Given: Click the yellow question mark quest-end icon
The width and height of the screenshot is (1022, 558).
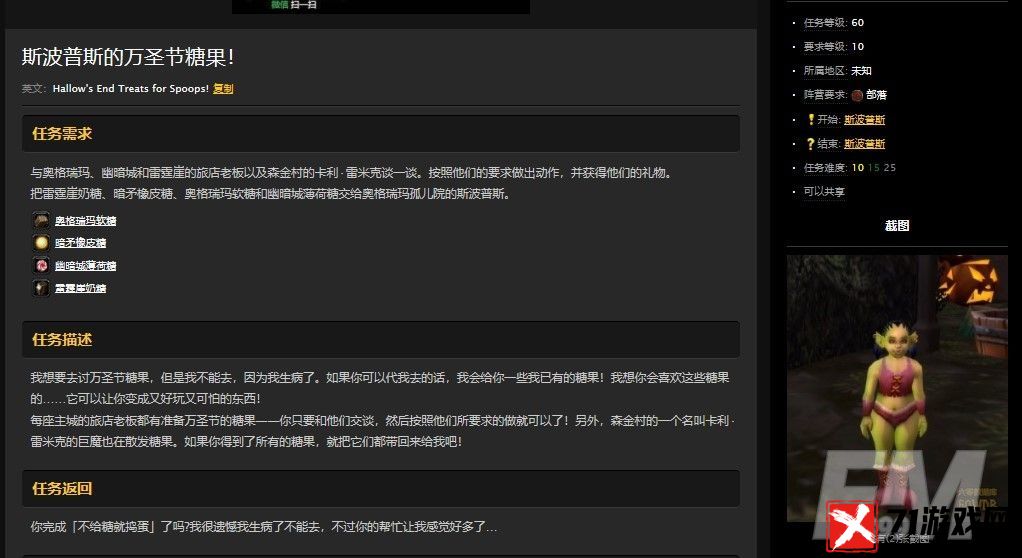Looking at the screenshot, I should click(x=810, y=143).
